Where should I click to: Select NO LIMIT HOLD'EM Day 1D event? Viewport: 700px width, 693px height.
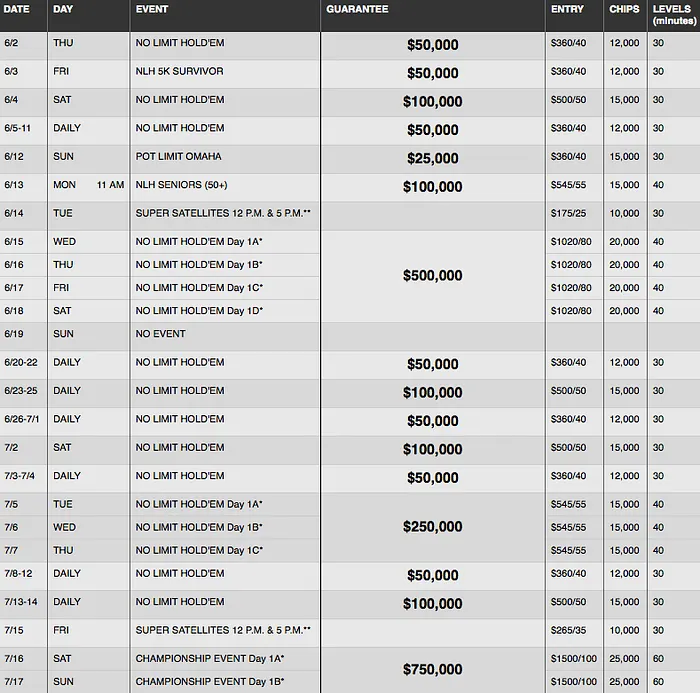coord(199,311)
